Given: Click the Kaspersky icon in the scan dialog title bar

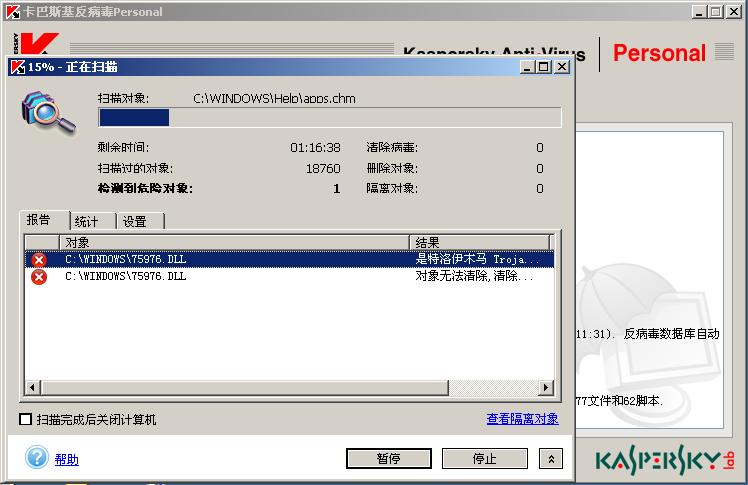Looking at the screenshot, I should click(18, 67).
